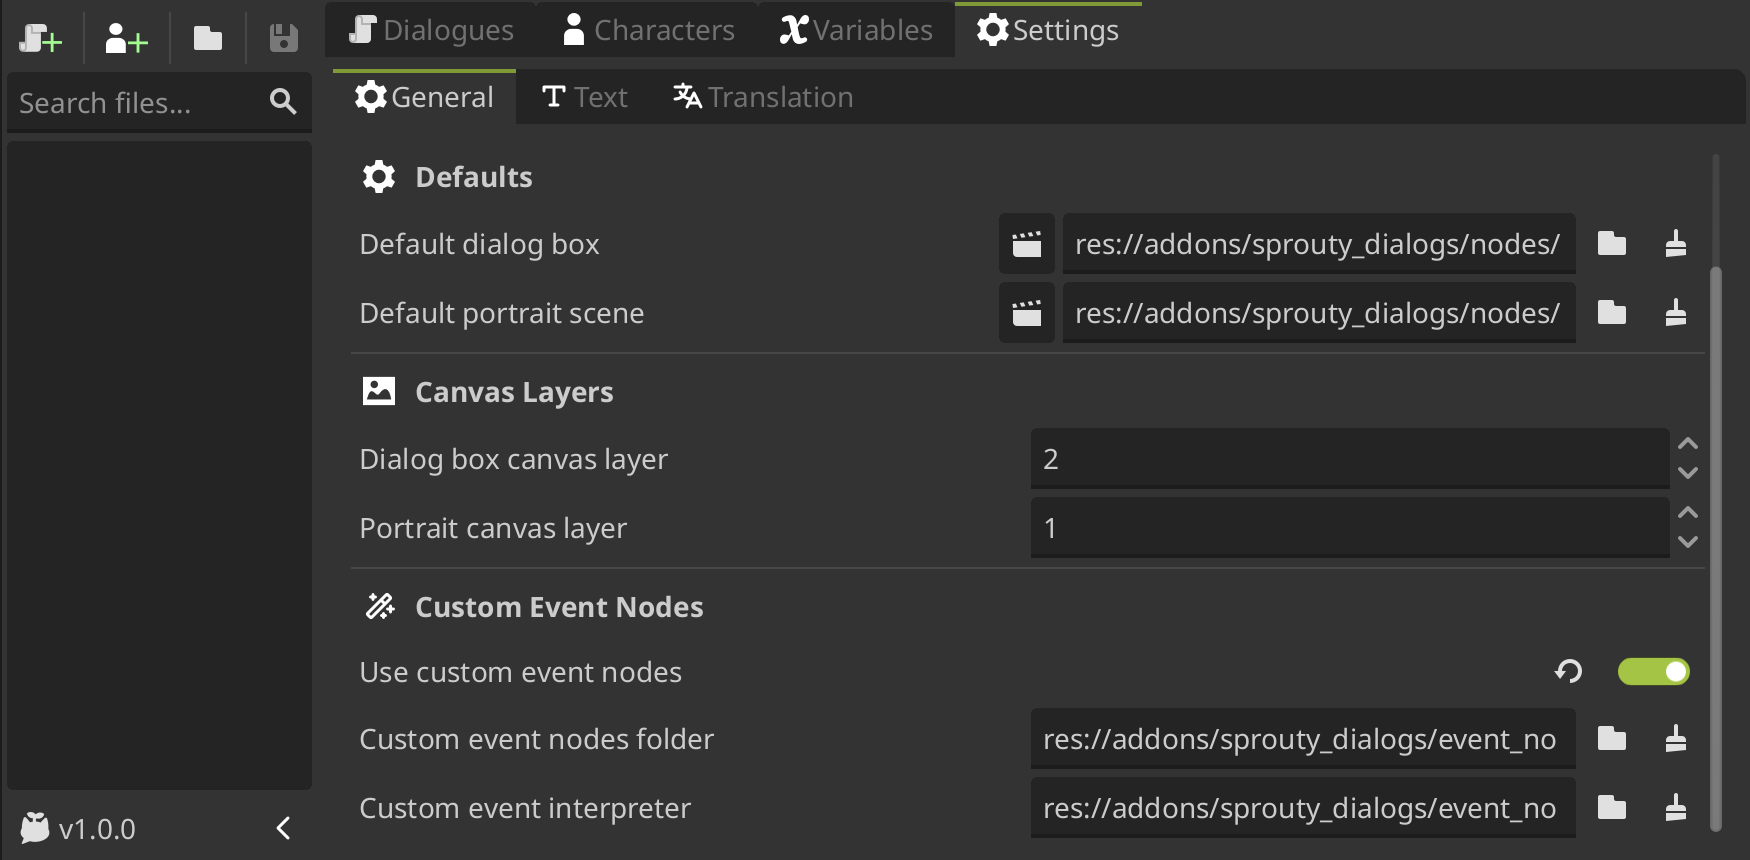Decrease the Portrait canvas layer value

[1688, 542]
